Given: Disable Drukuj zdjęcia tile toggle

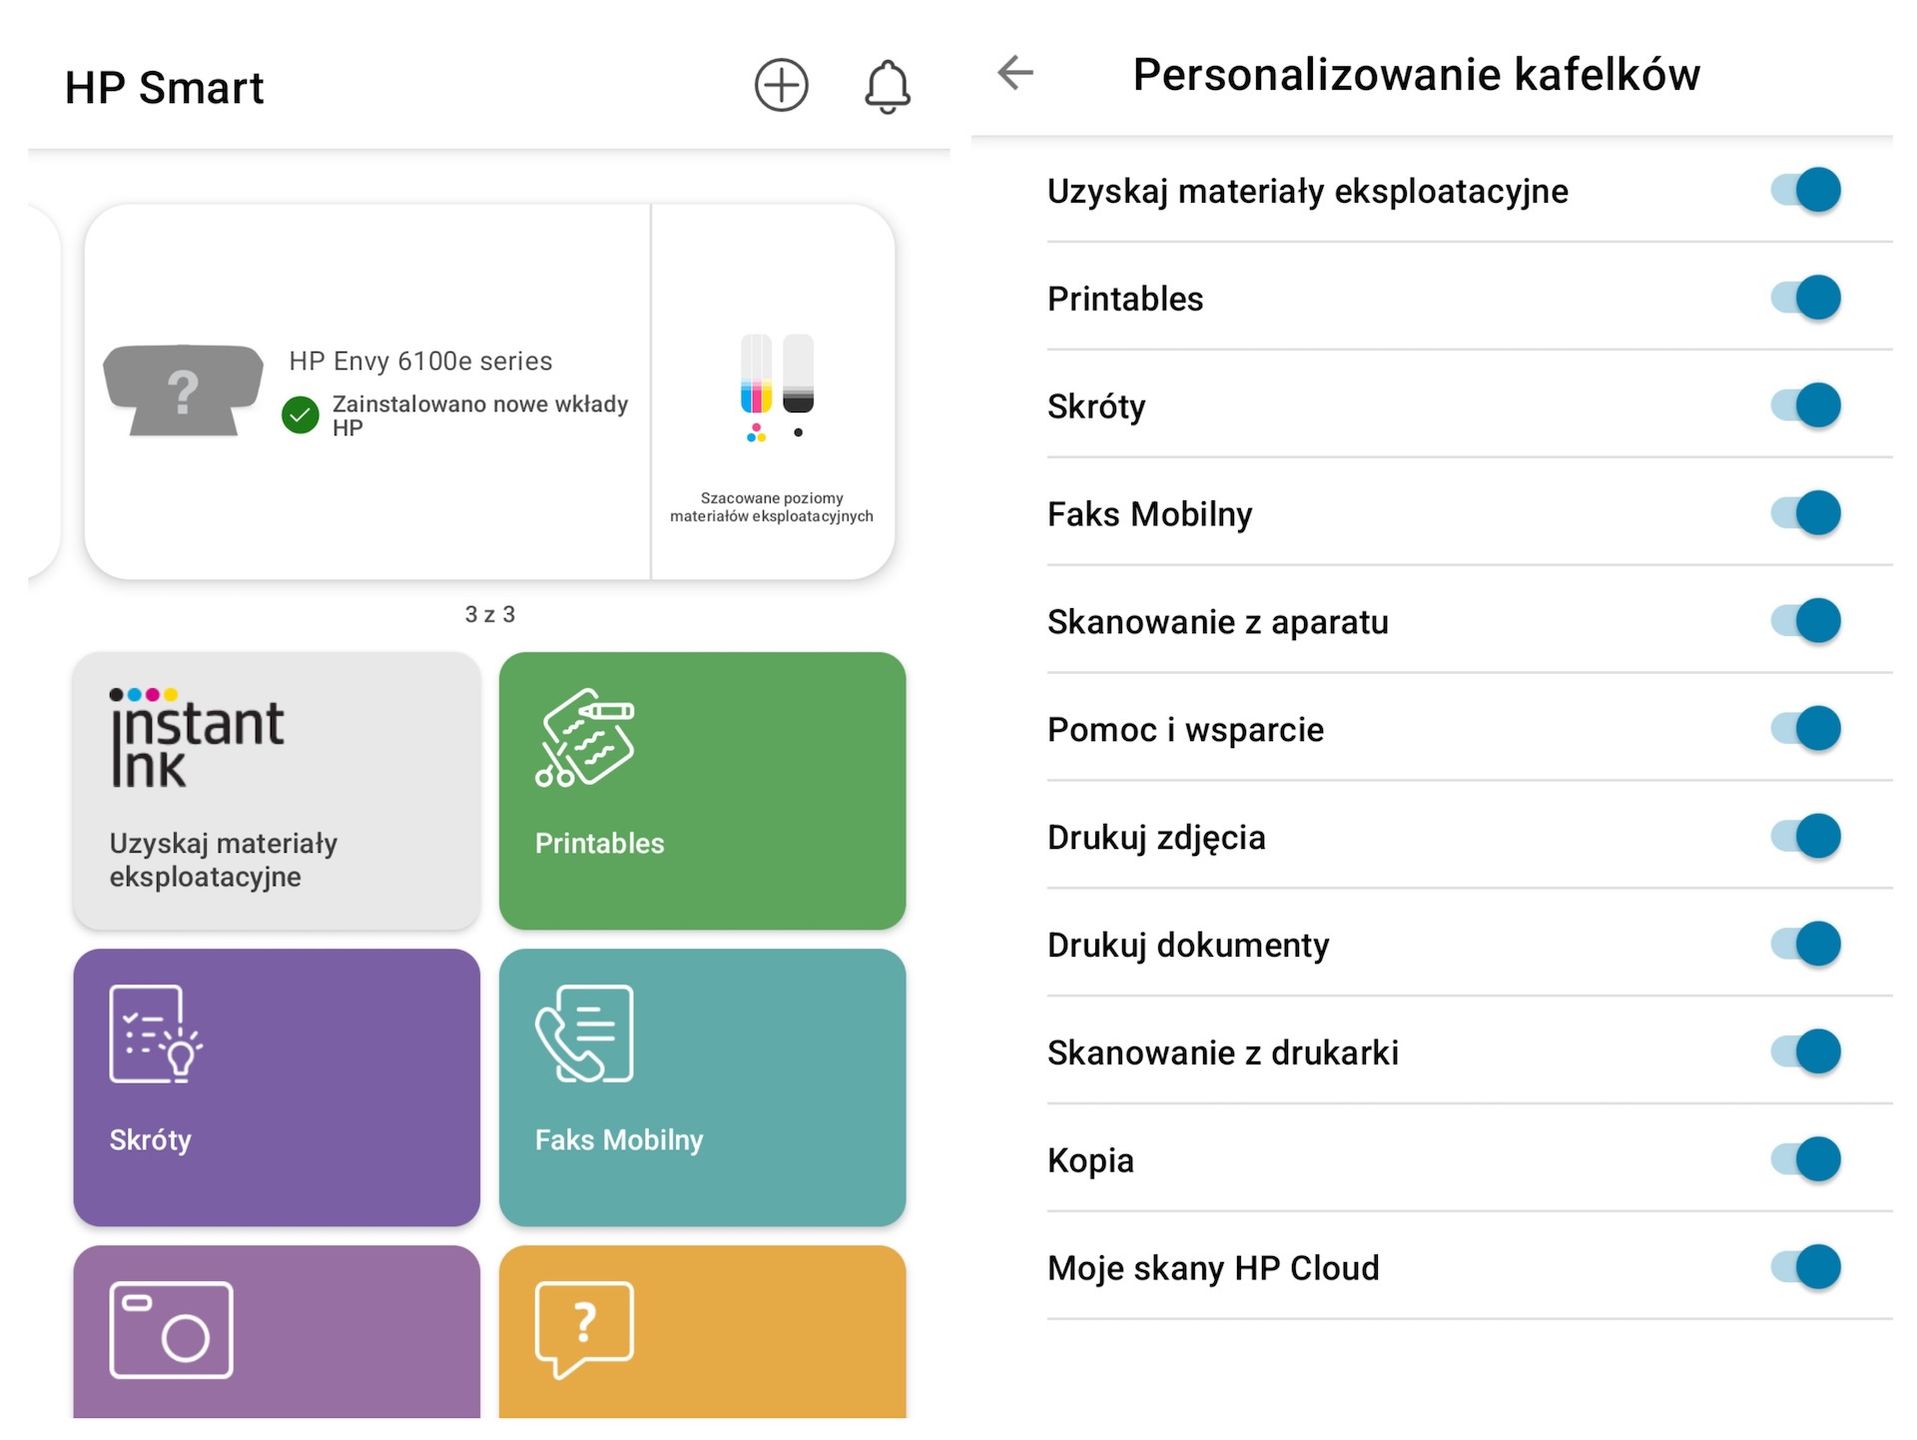Looking at the screenshot, I should 1805,837.
